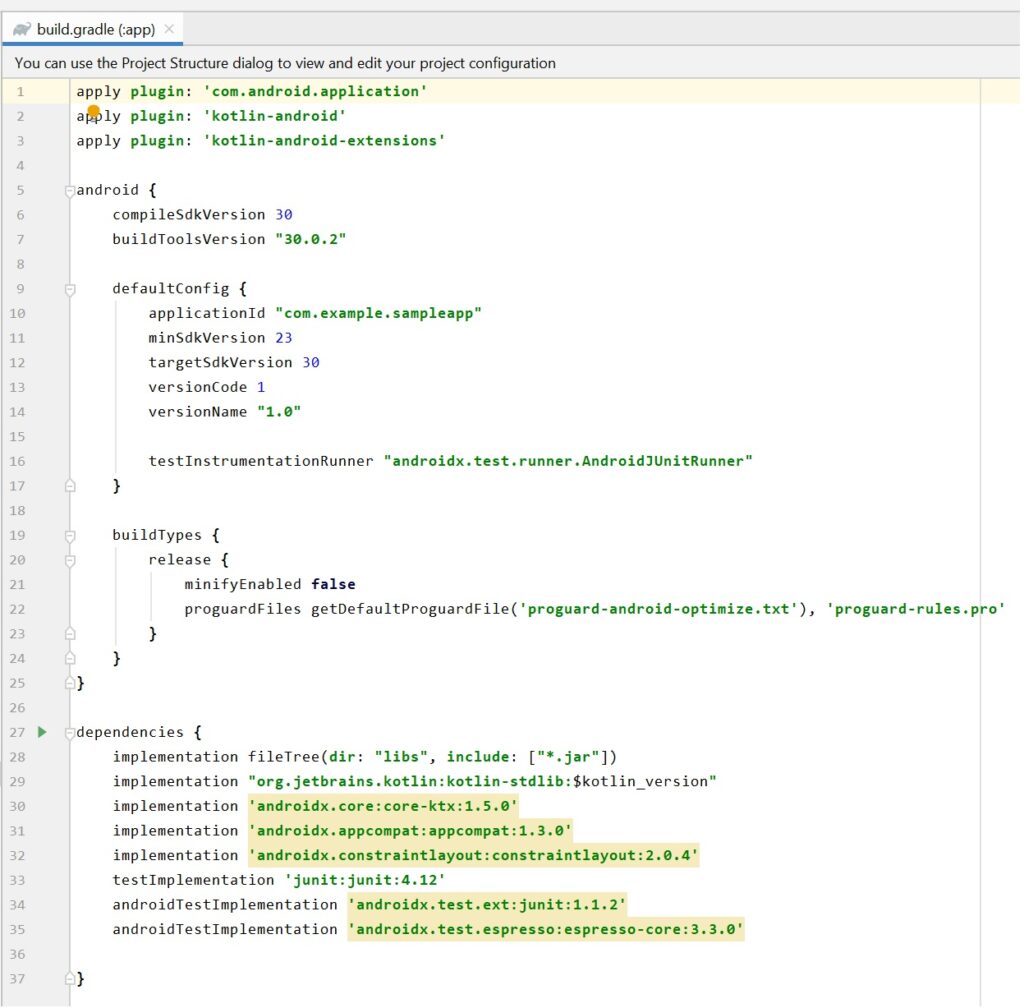Click the AndroidJUnitRunner string on line 16
Image resolution: width=1024 pixels, height=1008 pixels.
click(x=568, y=462)
